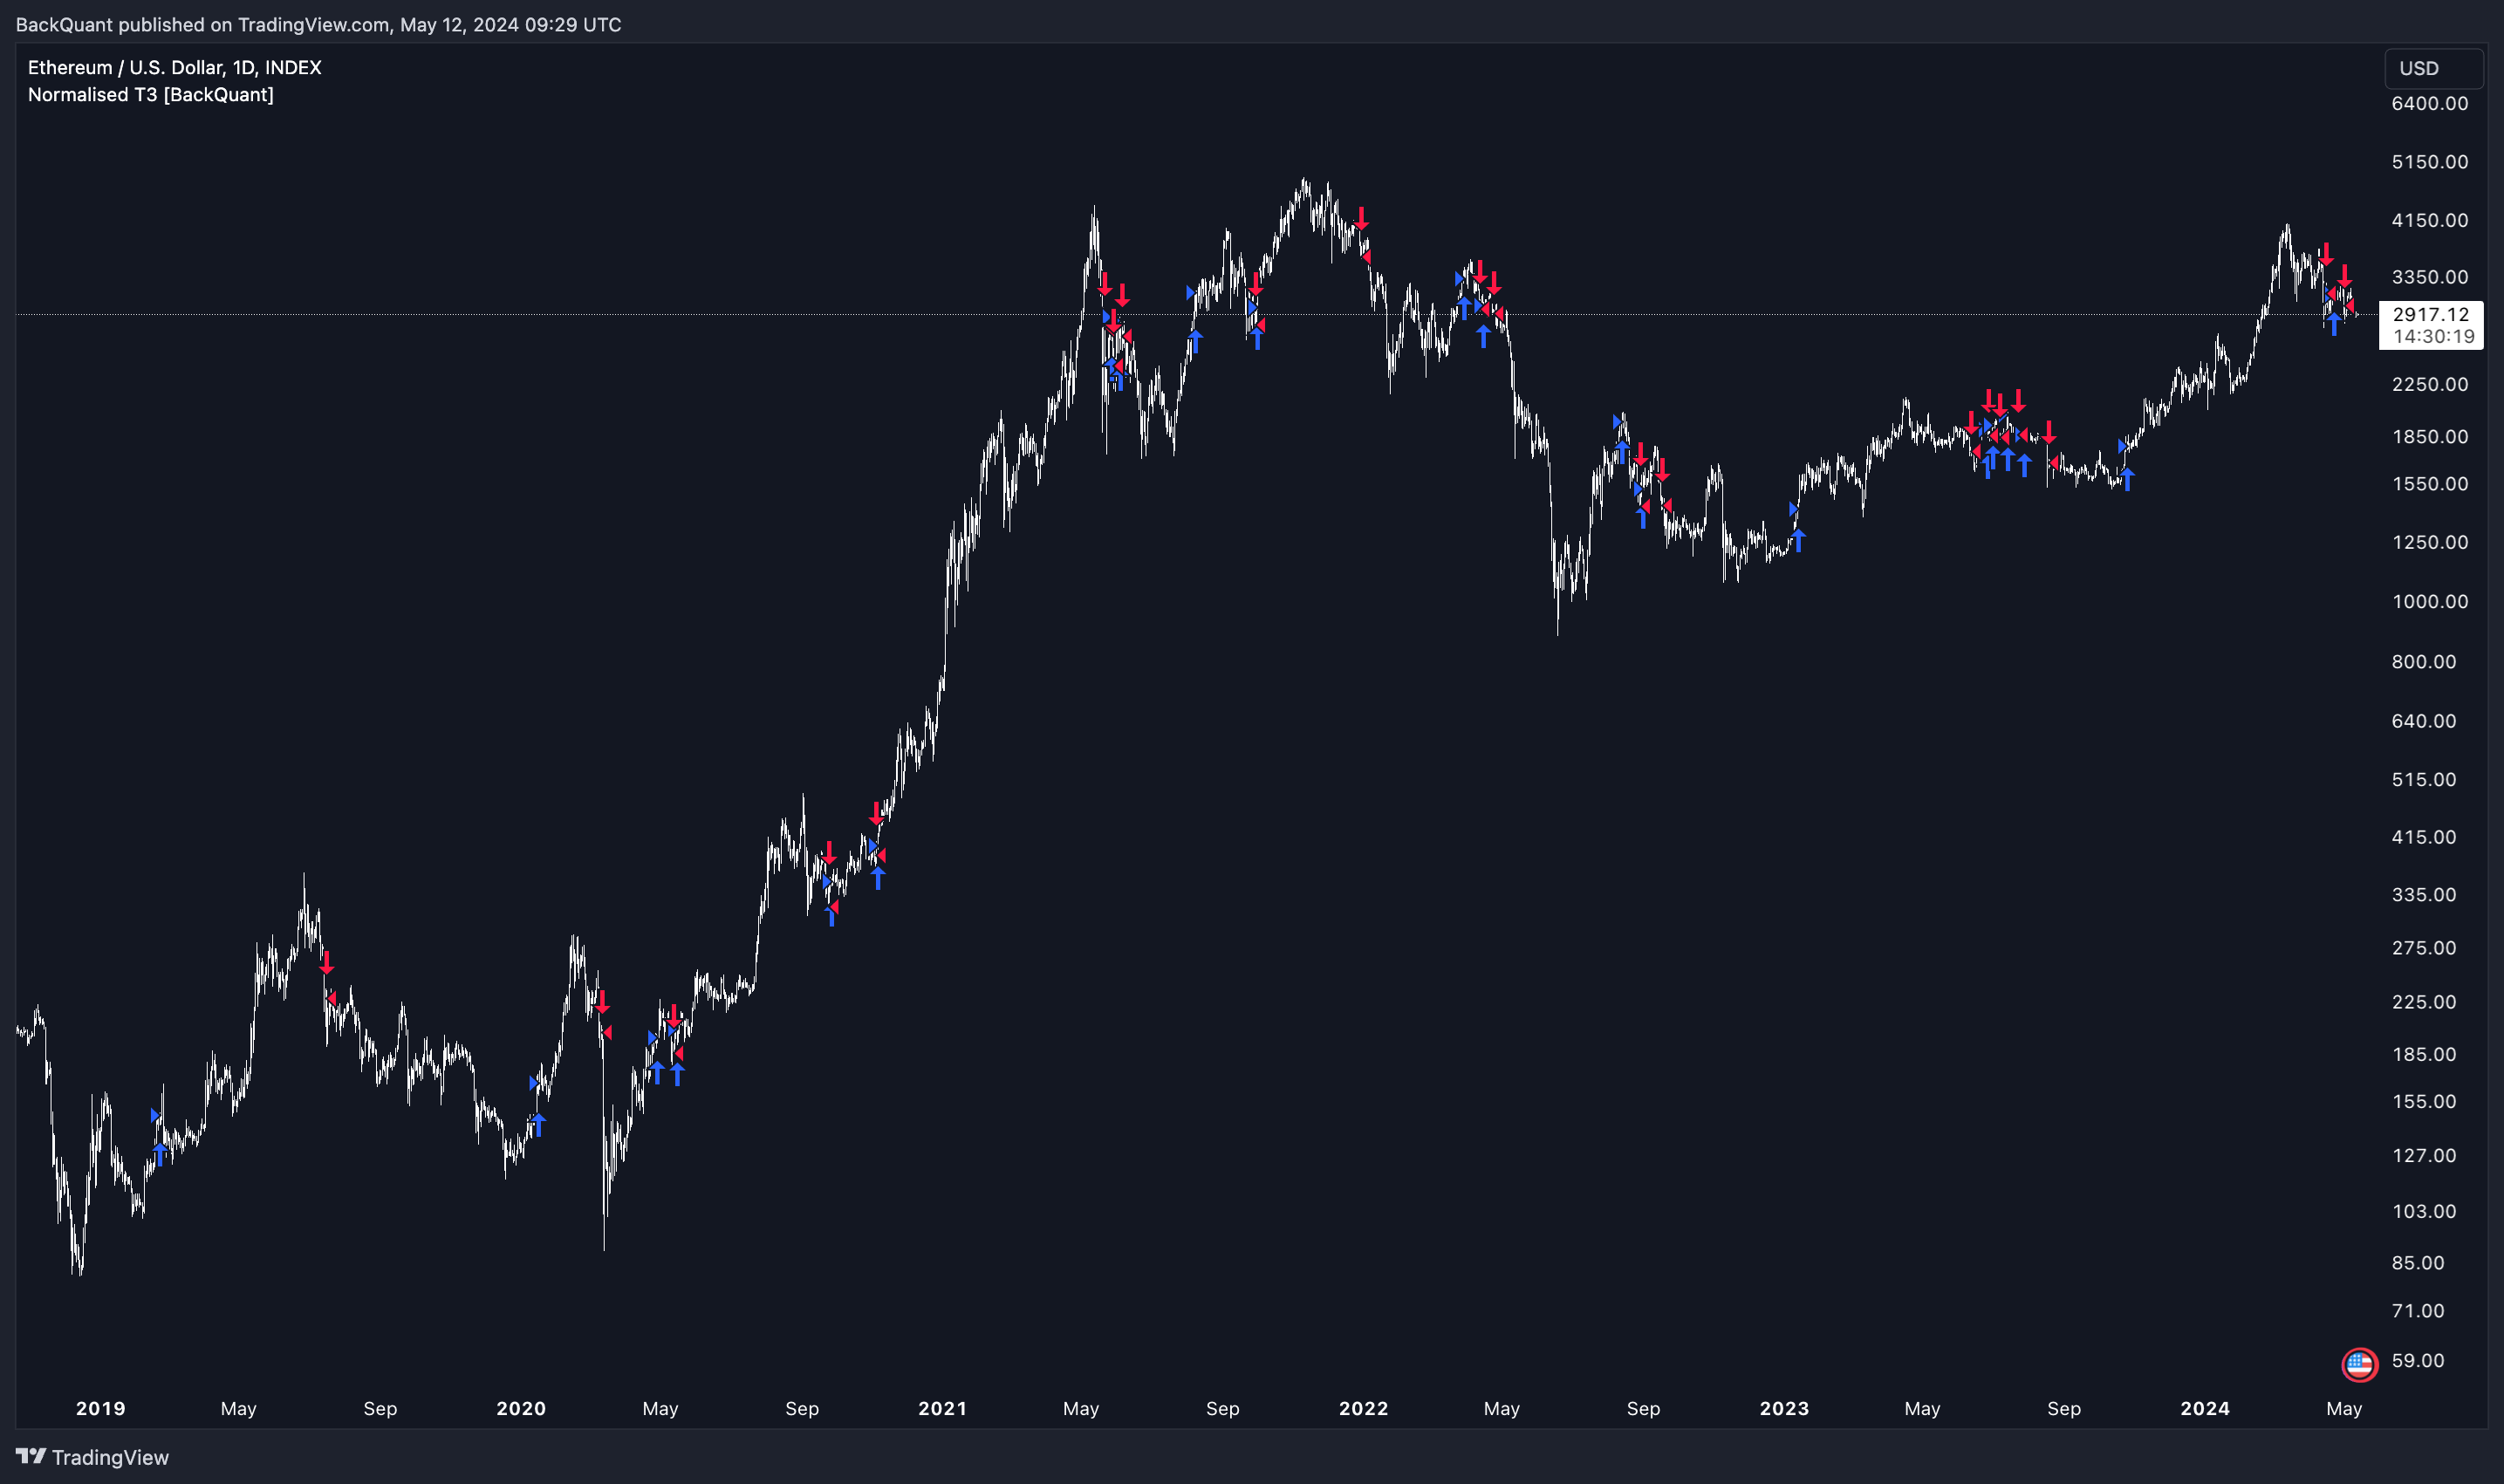Viewport: 2504px width, 1484px height.
Task: Click the US flag event icon
Action: (2359, 1364)
